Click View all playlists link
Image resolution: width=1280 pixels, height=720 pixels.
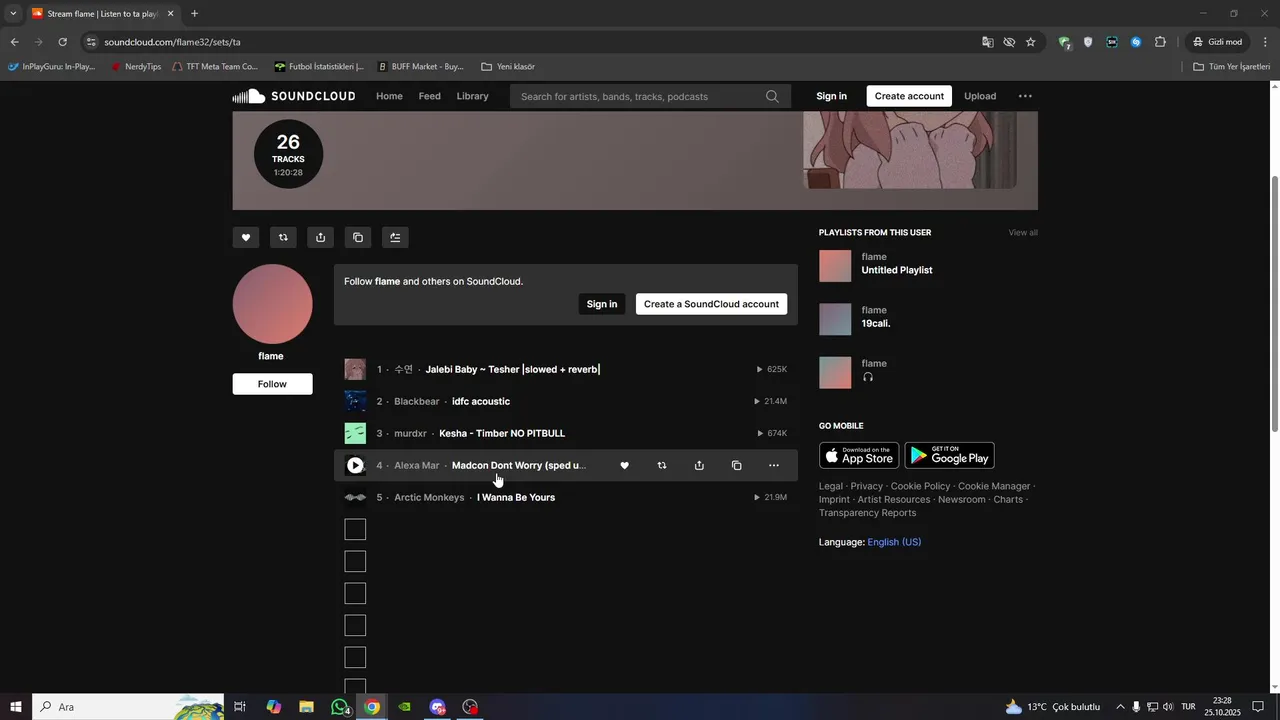[1023, 233]
